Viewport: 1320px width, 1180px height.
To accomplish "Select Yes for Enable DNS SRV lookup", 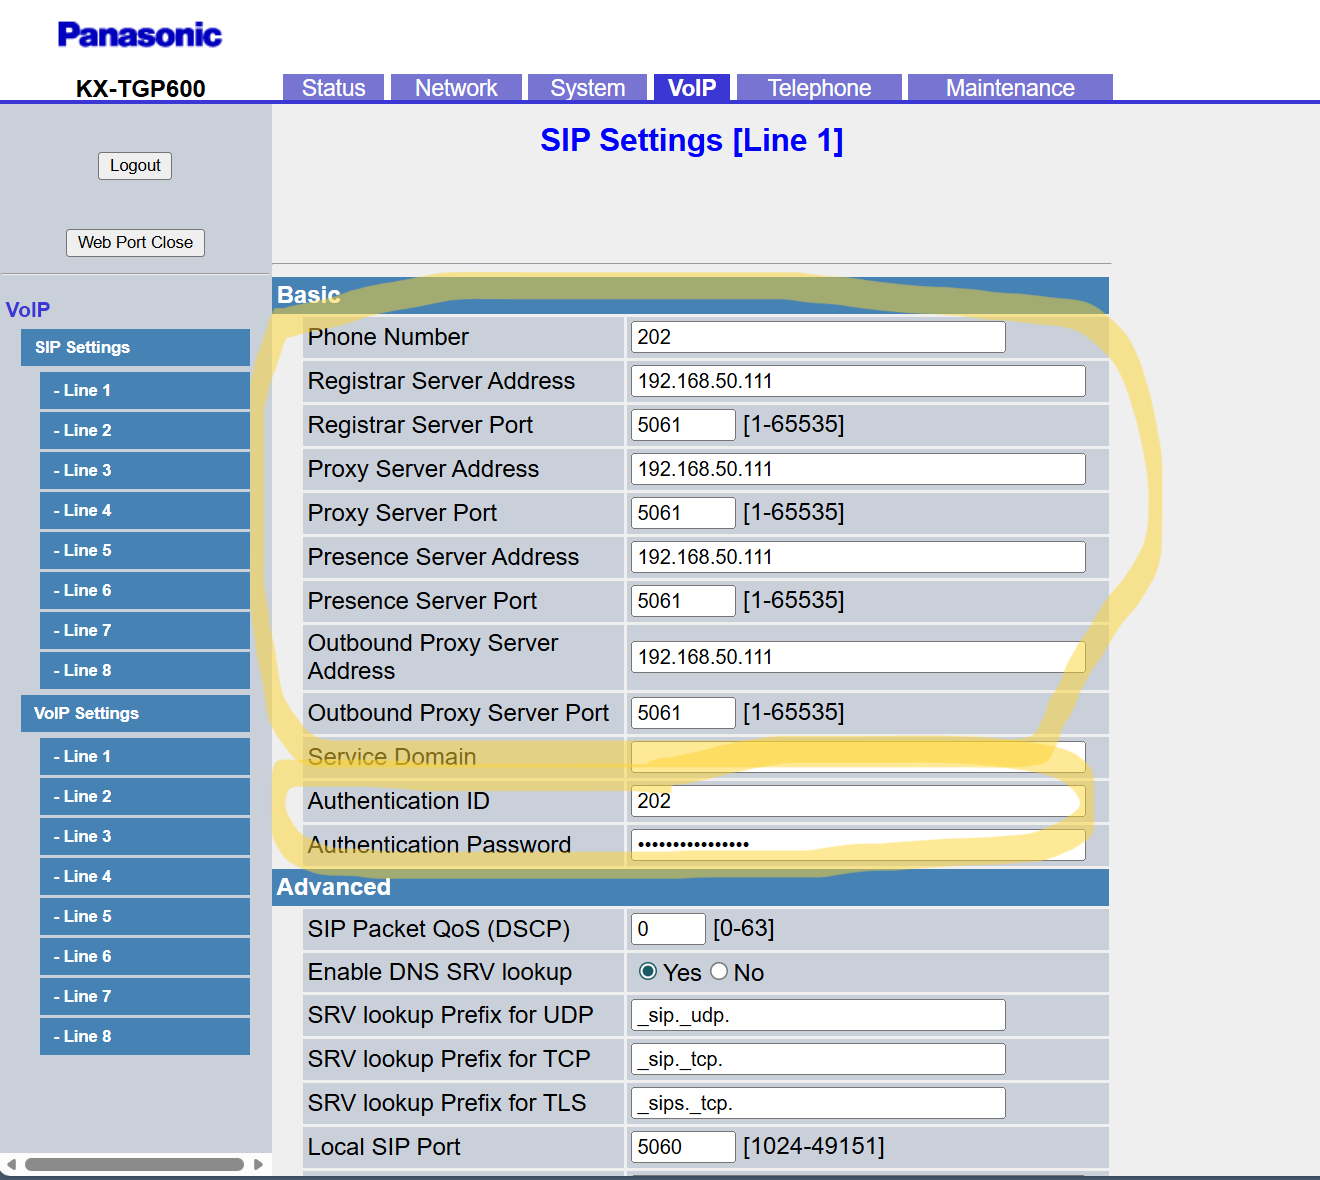I will [648, 972].
